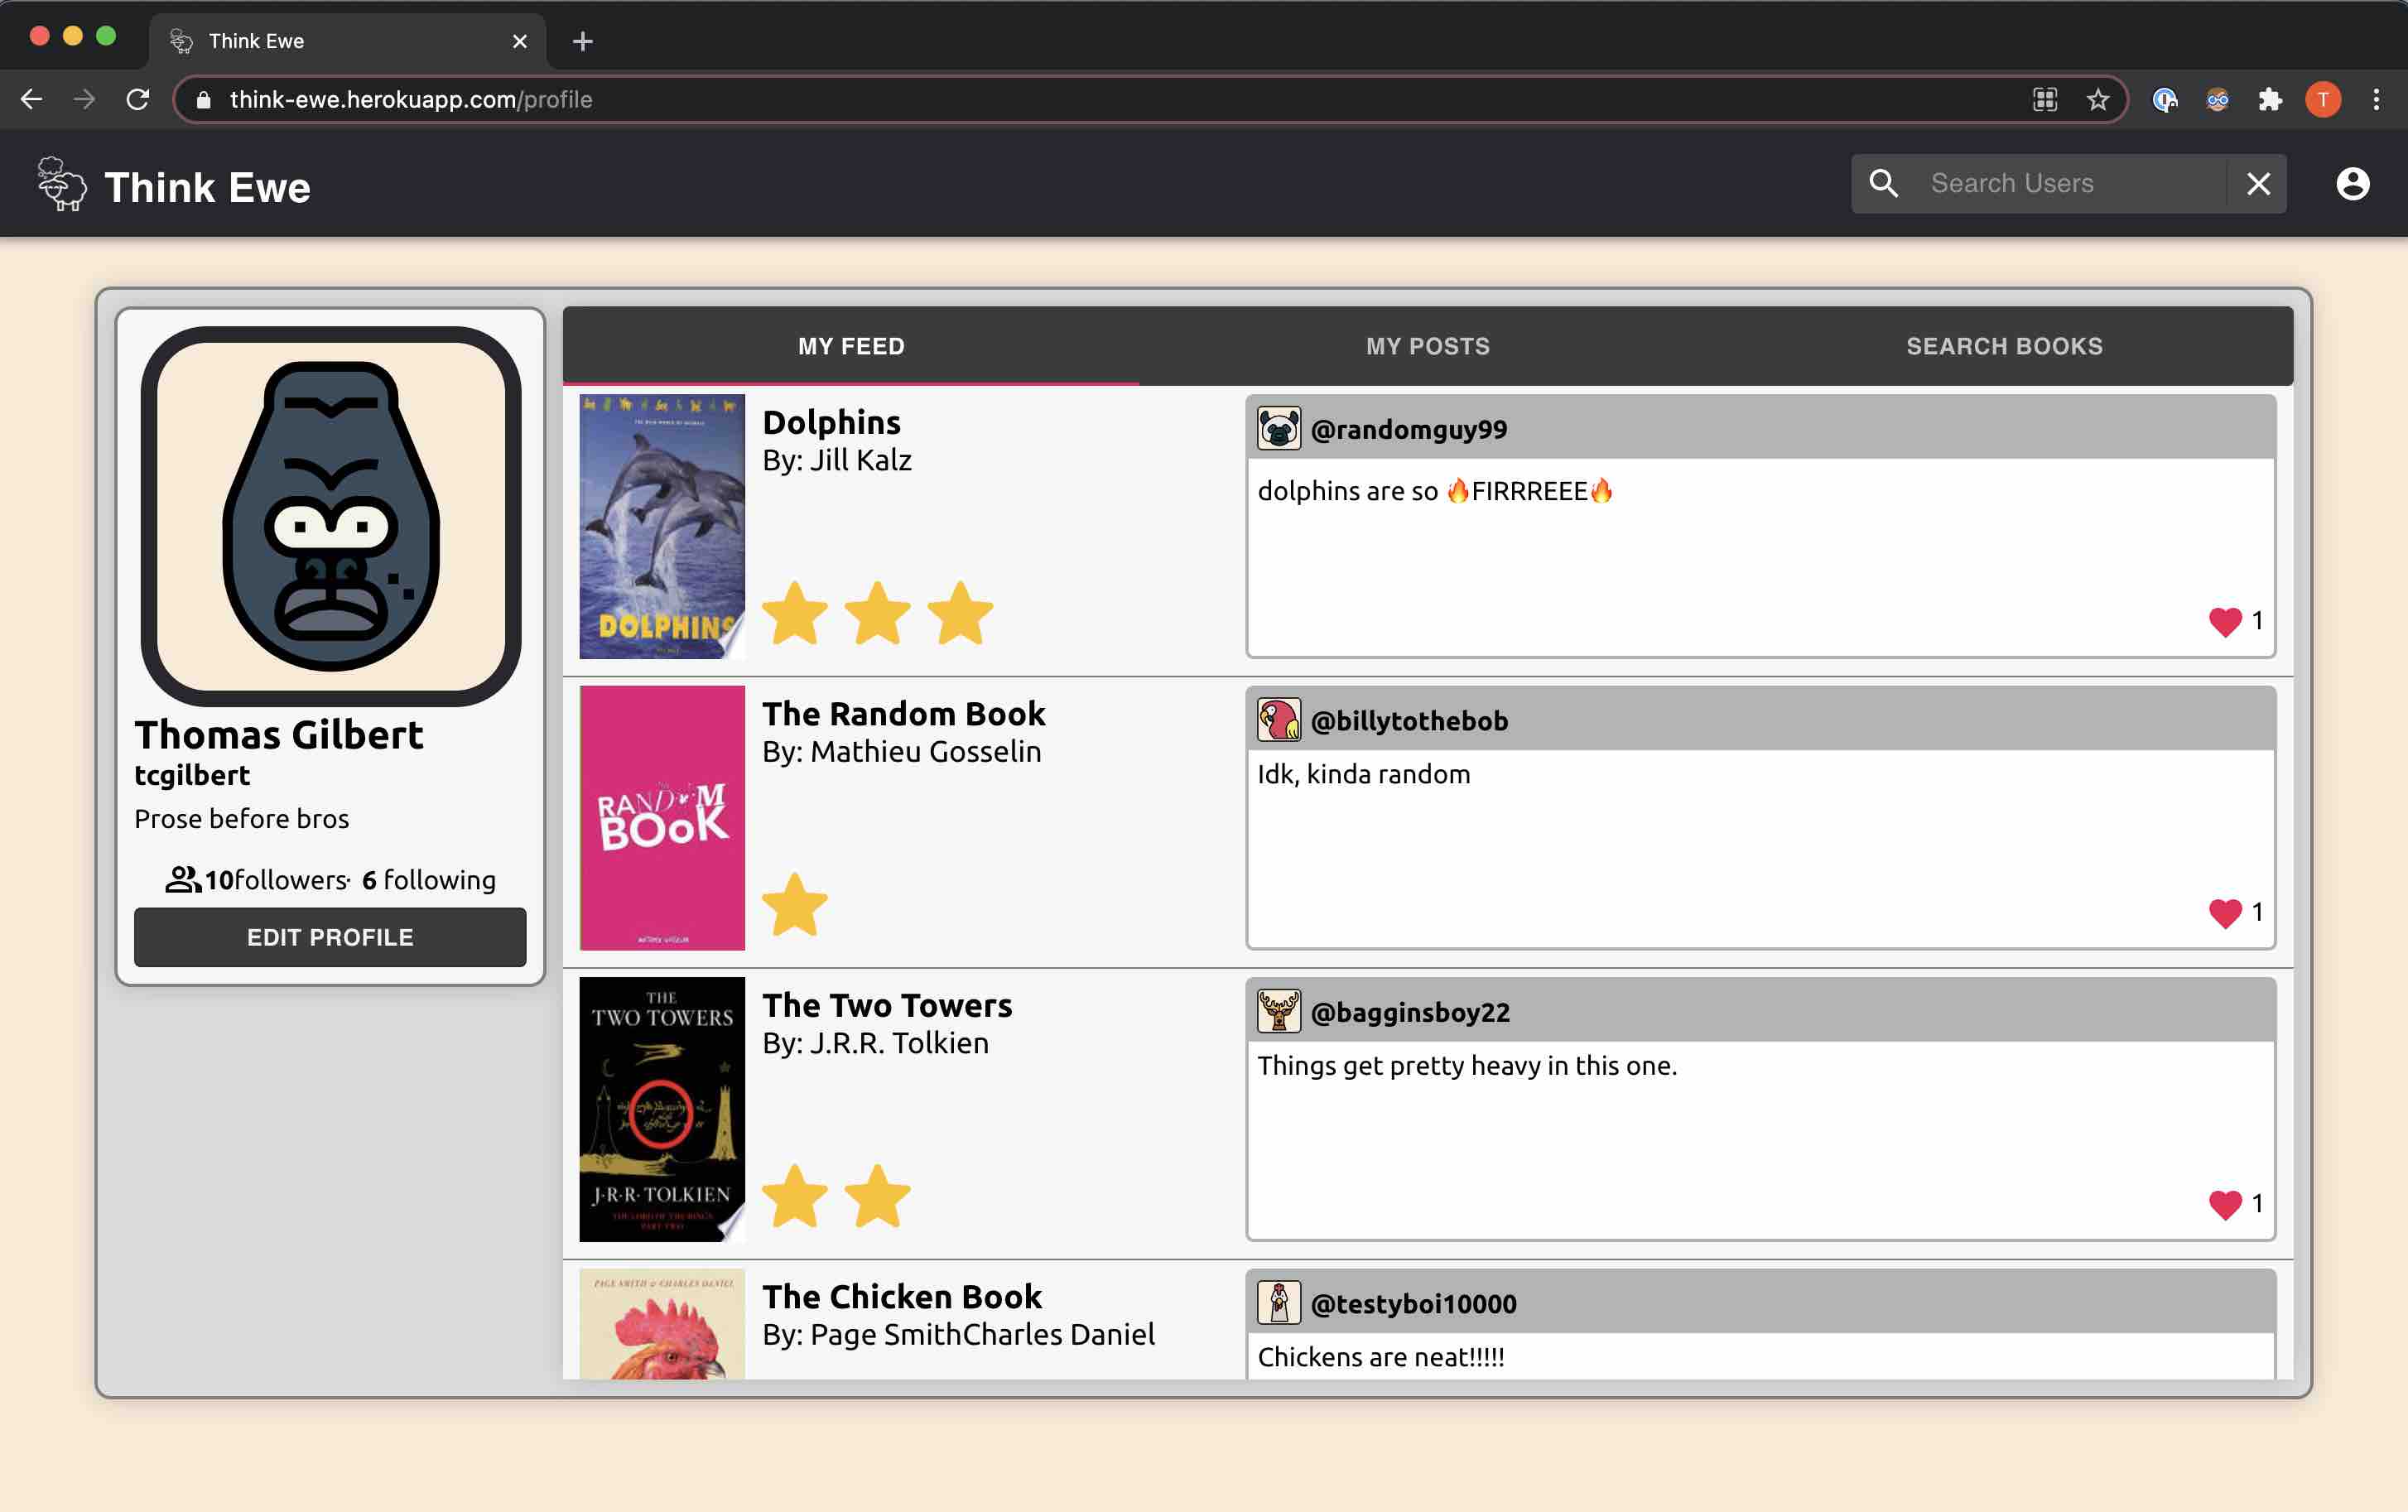Image resolution: width=2408 pixels, height=1512 pixels.
Task: Click the Edit Profile button
Action: [x=330, y=937]
